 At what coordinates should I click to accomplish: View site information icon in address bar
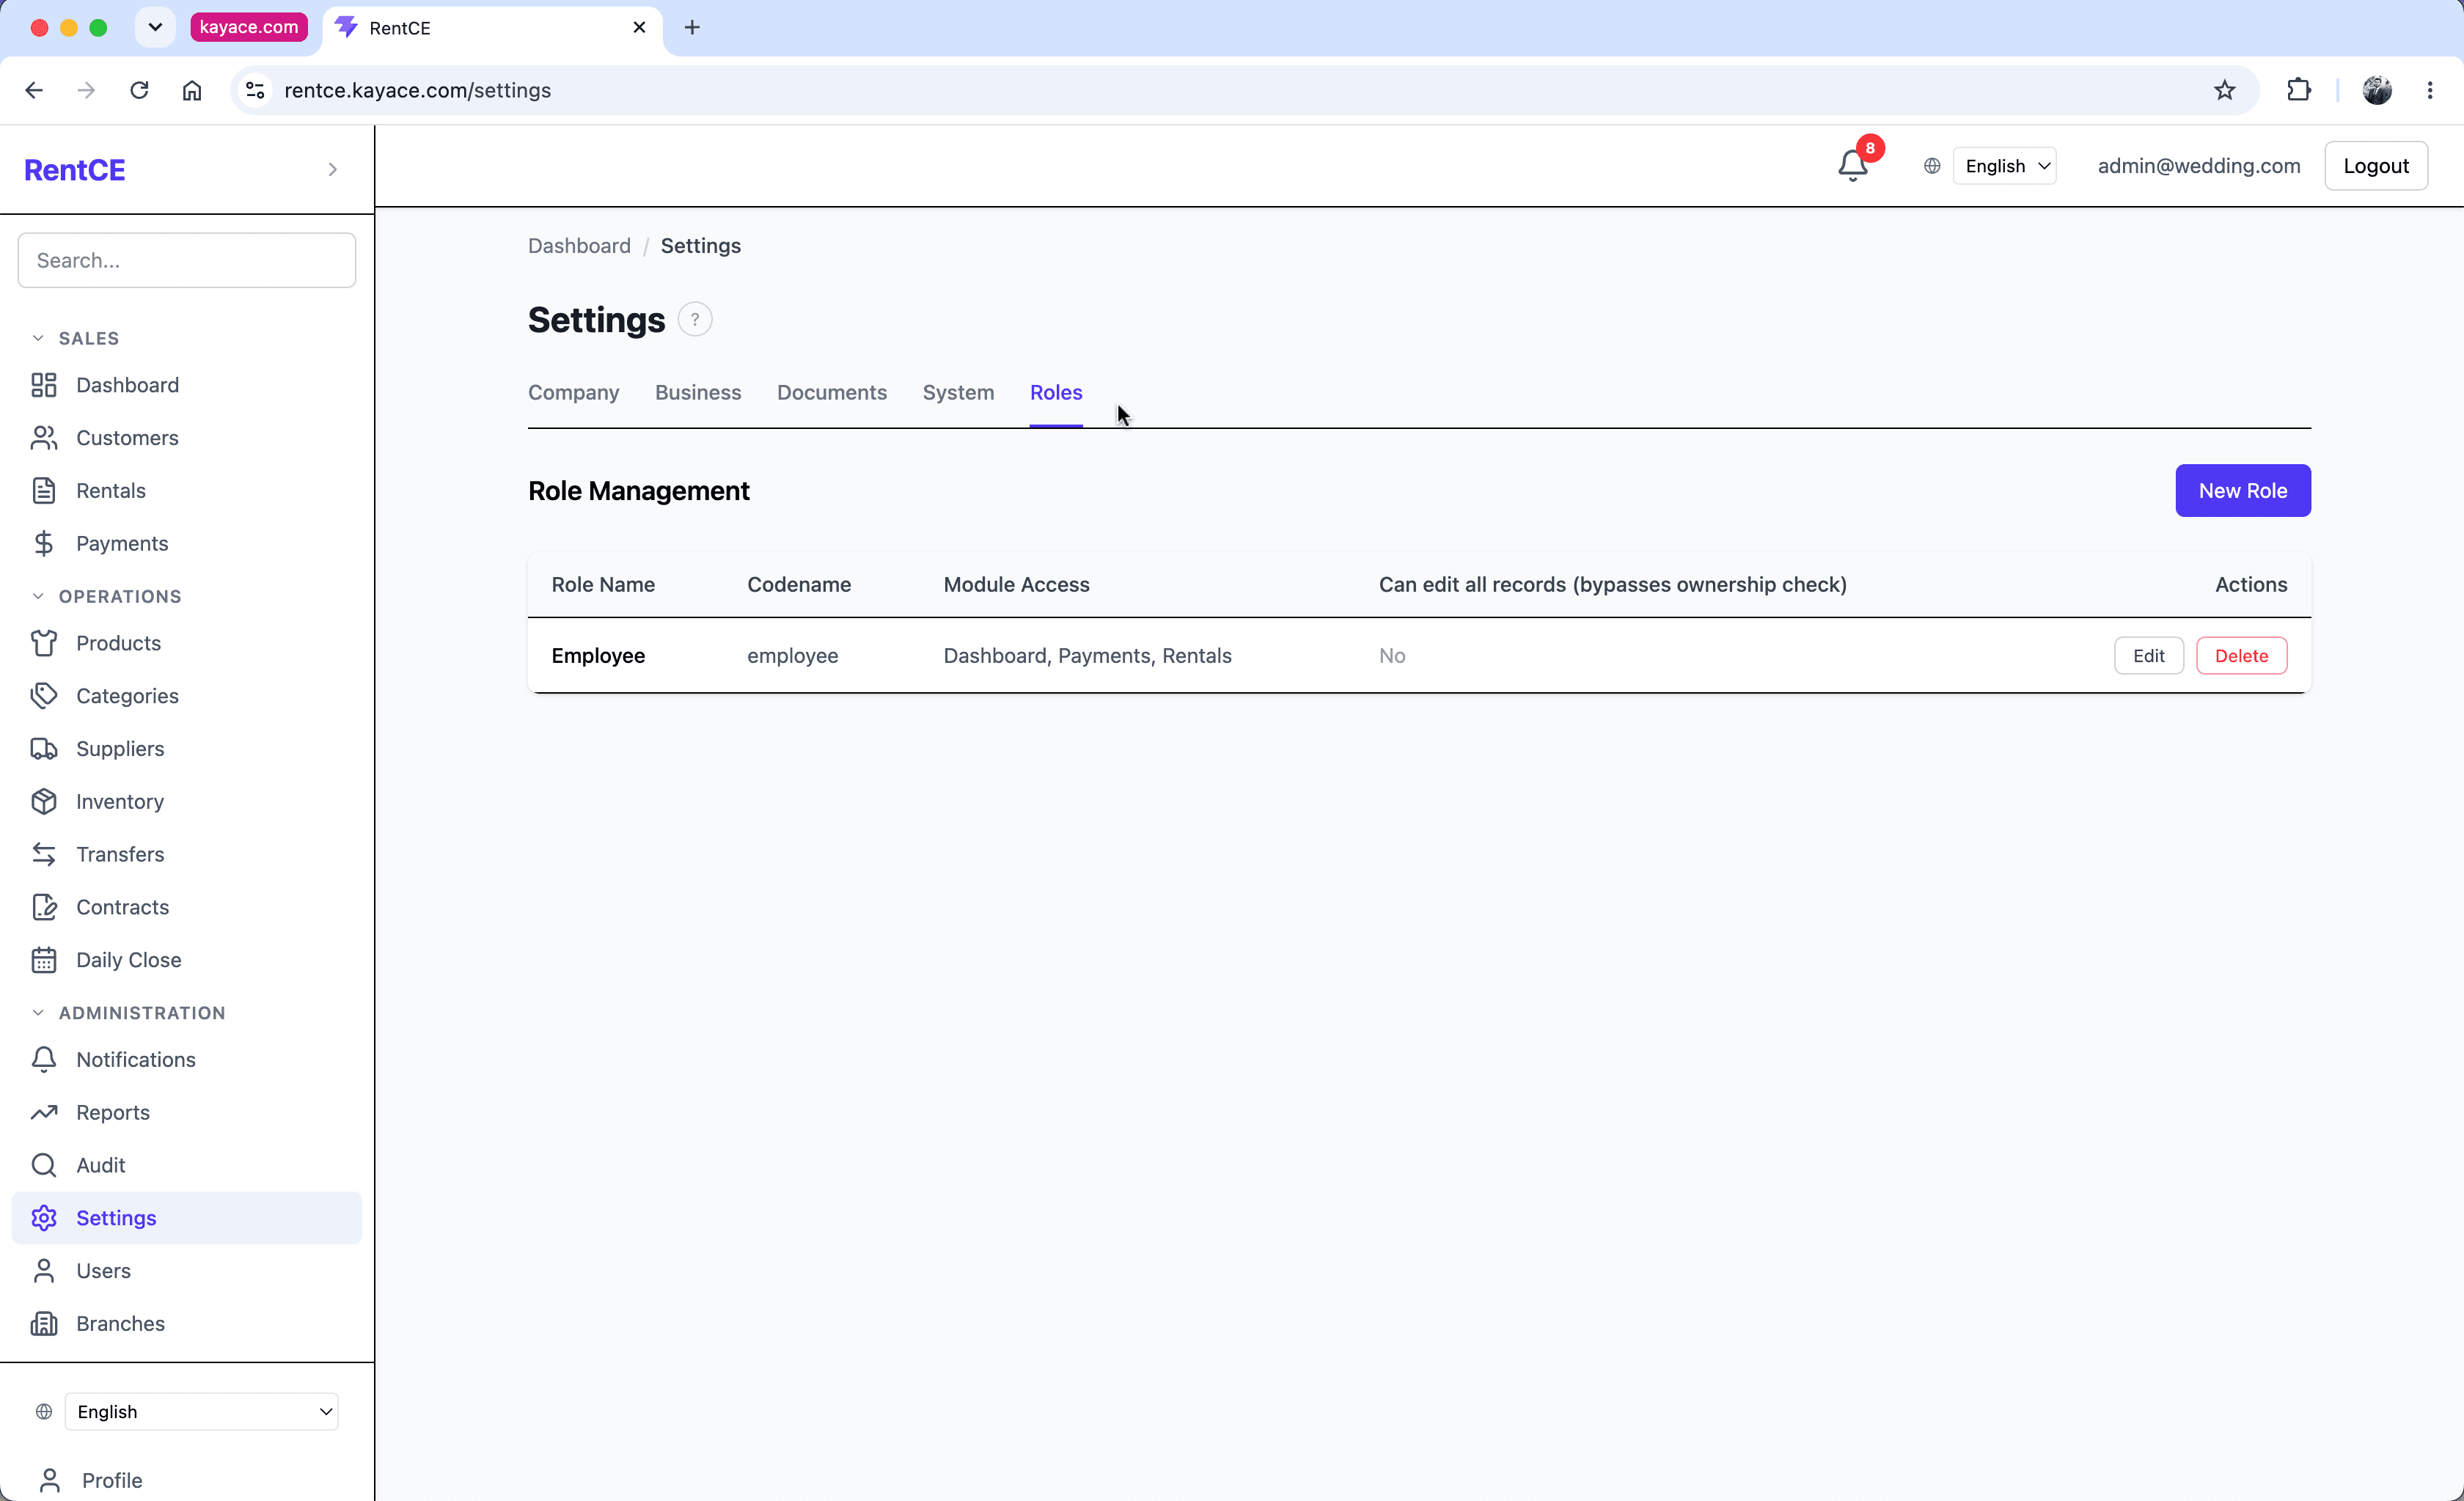[255, 90]
